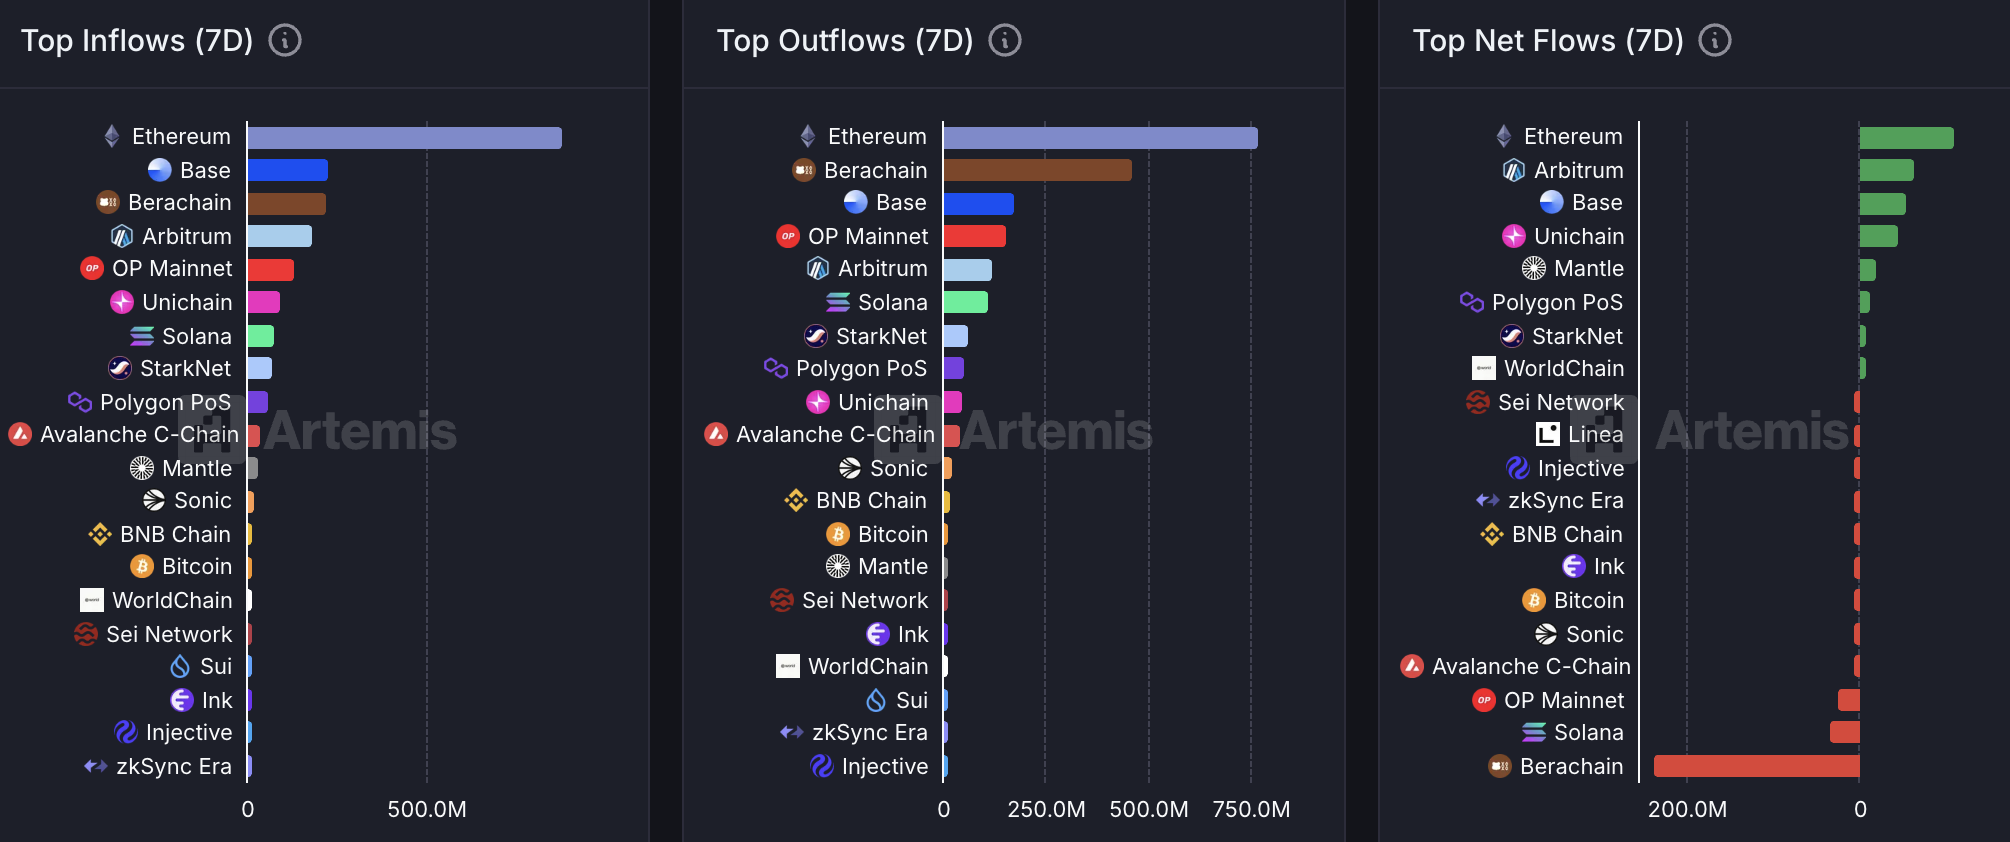Click the Injective label in Top Inflows
2010x842 pixels.
(189, 733)
